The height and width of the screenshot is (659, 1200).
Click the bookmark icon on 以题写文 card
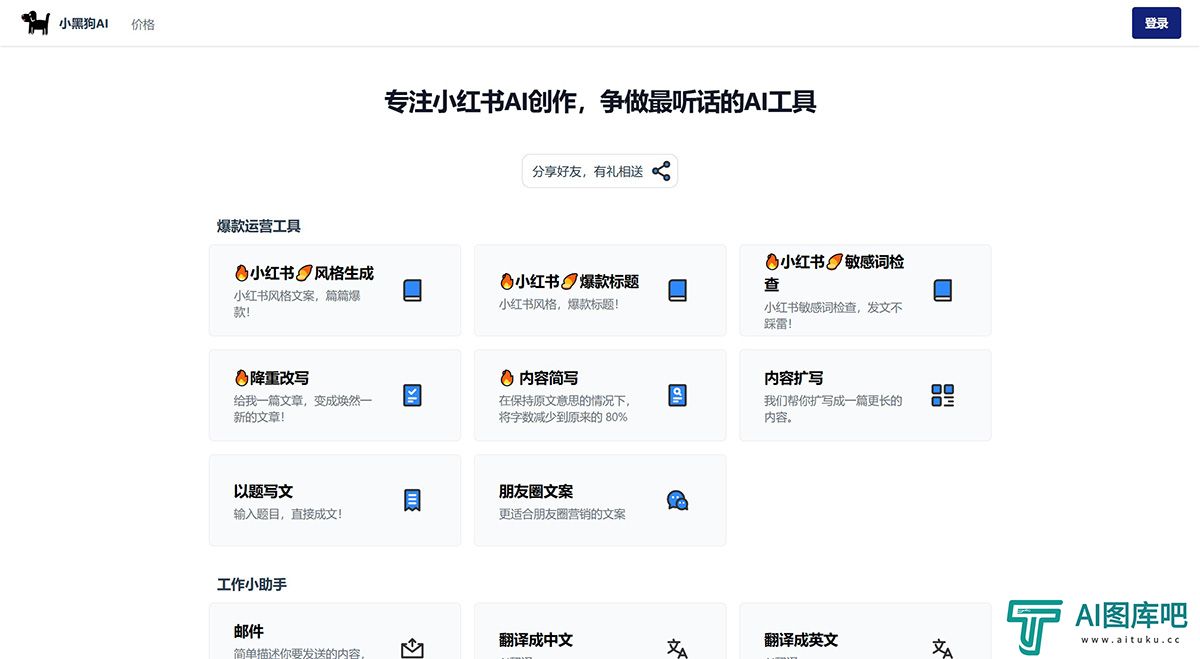(412, 500)
